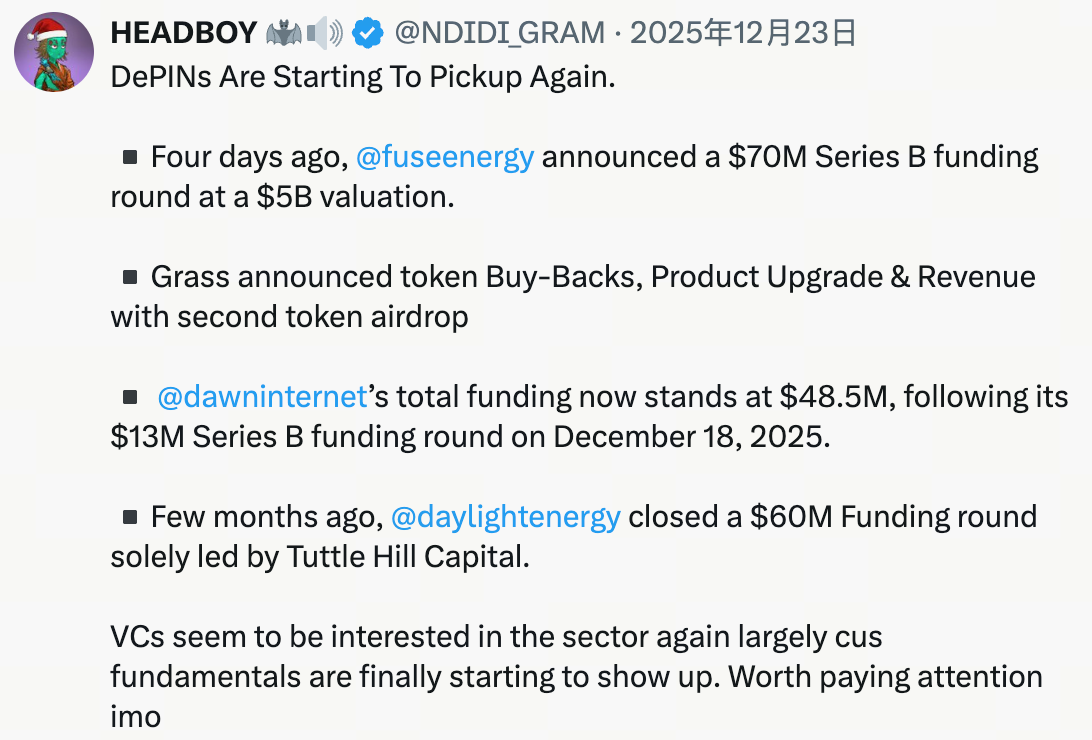Open the @NDIDI_GRAM handle link

(499, 34)
